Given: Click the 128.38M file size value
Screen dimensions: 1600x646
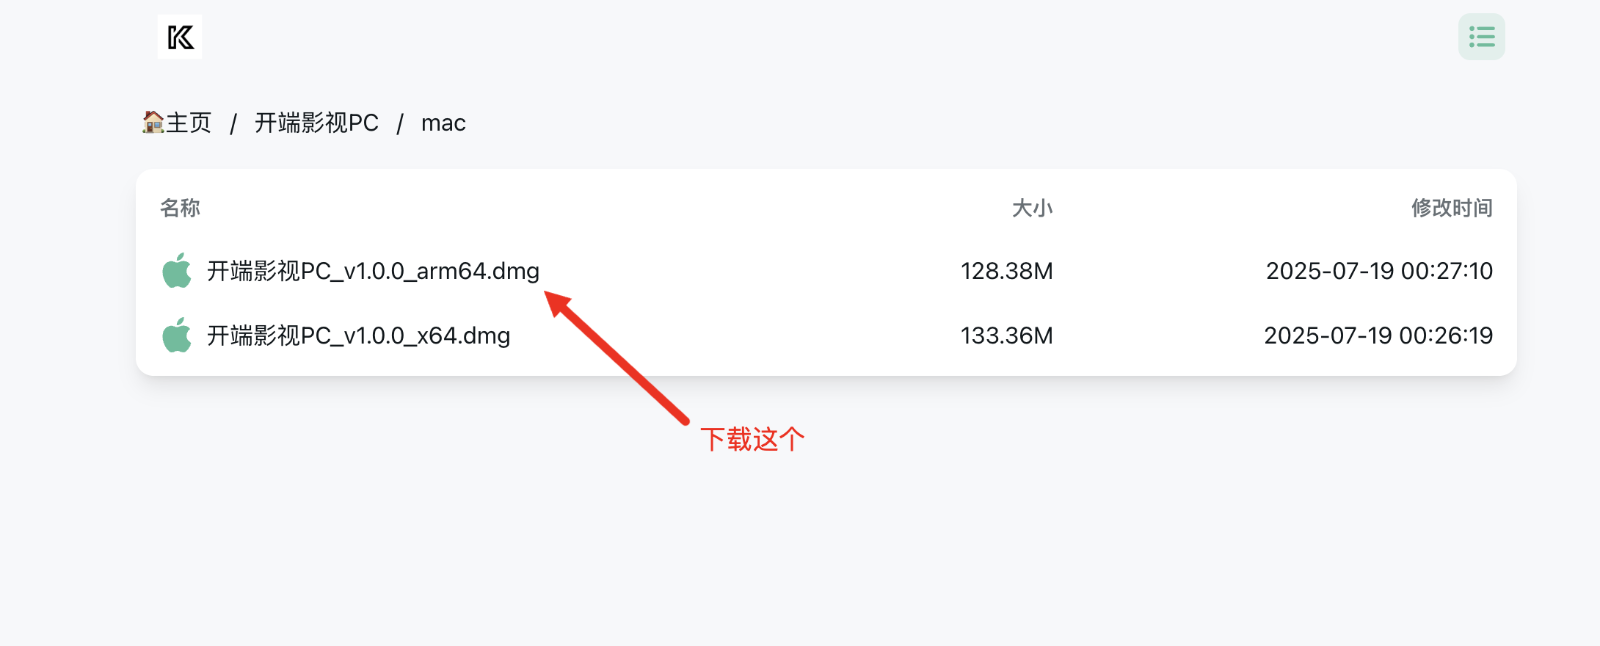Looking at the screenshot, I should 1006,271.
